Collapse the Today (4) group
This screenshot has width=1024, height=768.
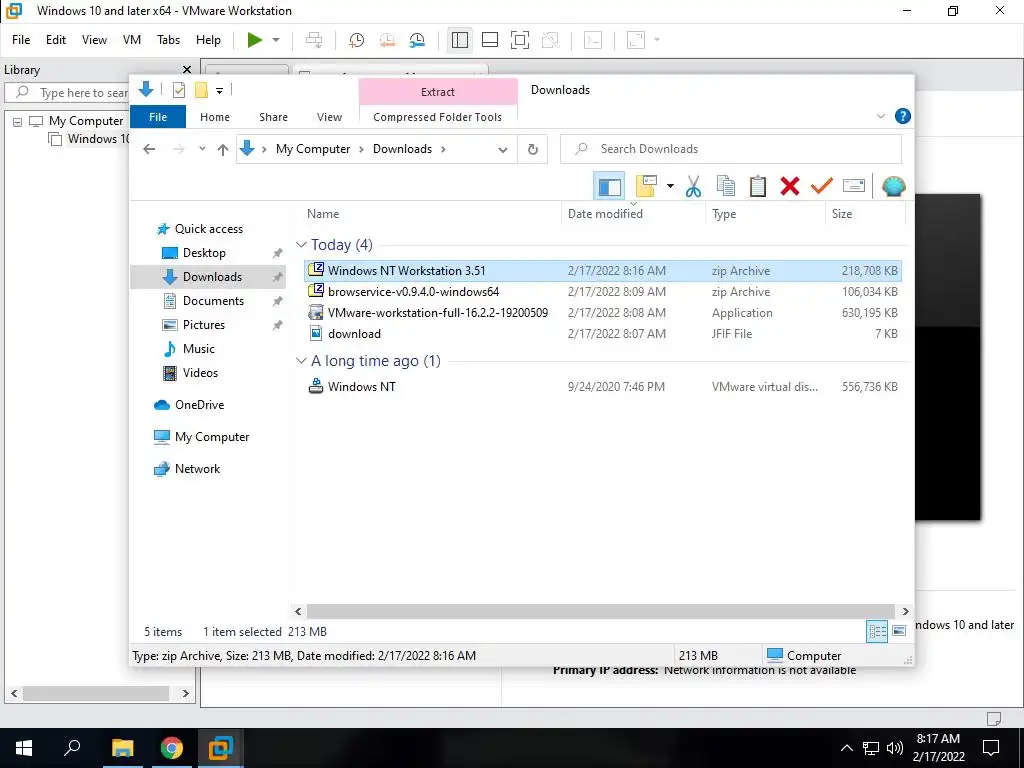click(x=301, y=245)
